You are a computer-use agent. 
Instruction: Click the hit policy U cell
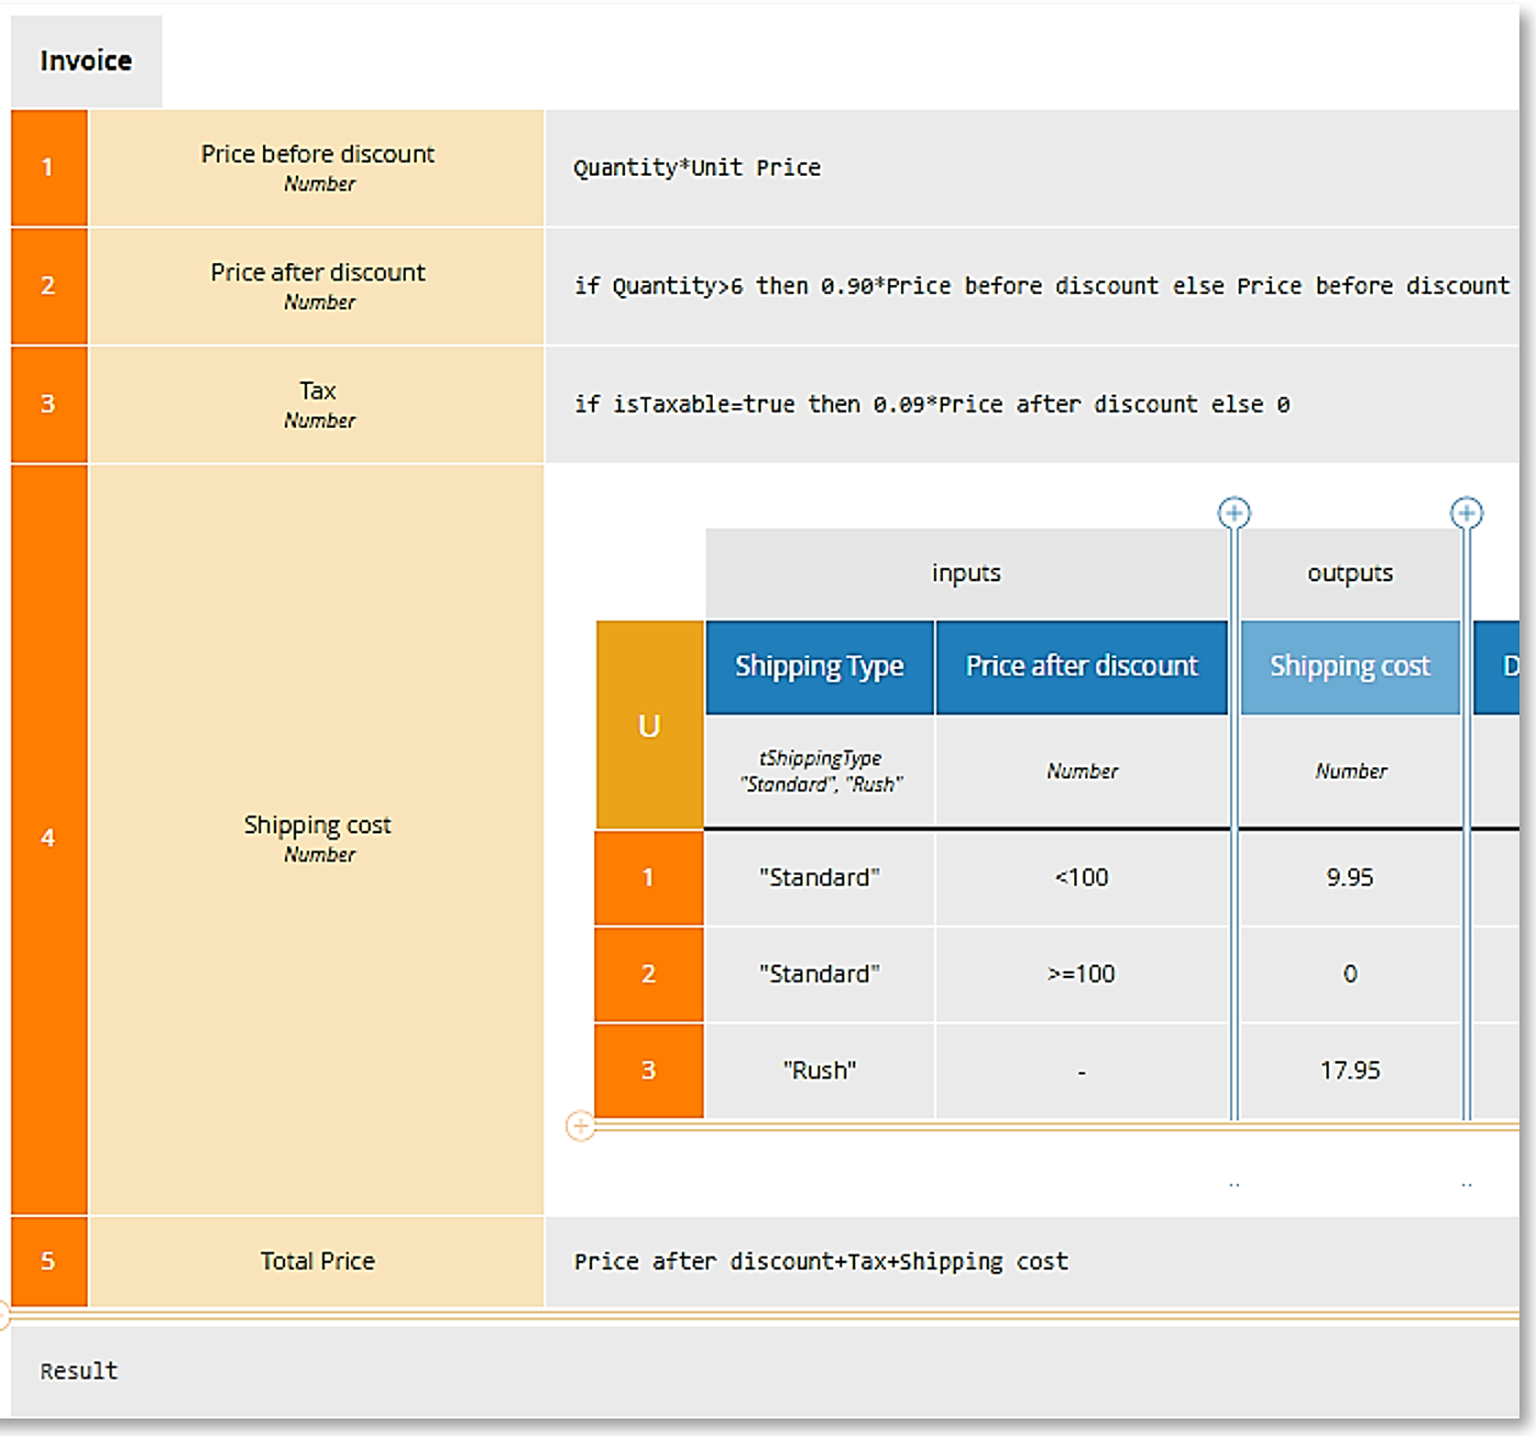[649, 725]
